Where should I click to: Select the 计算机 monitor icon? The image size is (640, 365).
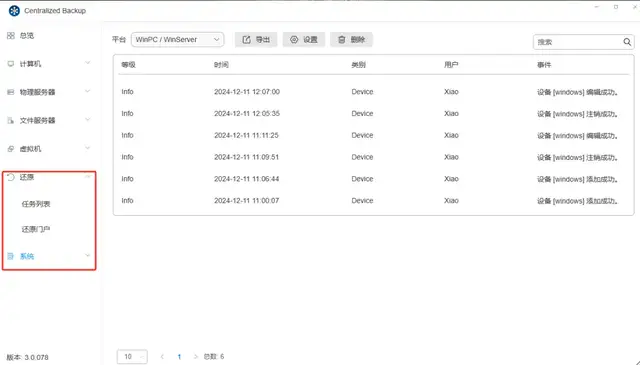(x=11, y=64)
